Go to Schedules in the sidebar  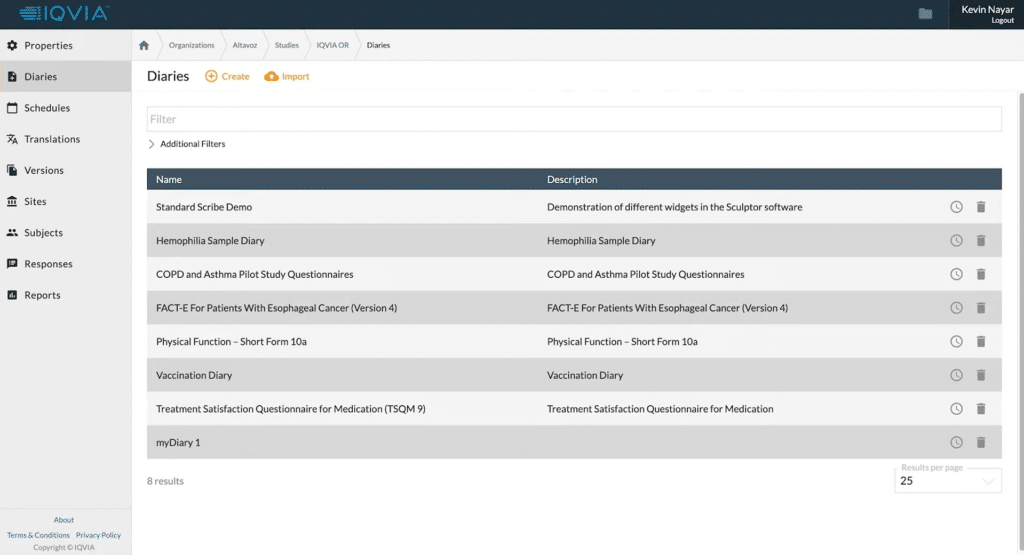[x=65, y=108]
